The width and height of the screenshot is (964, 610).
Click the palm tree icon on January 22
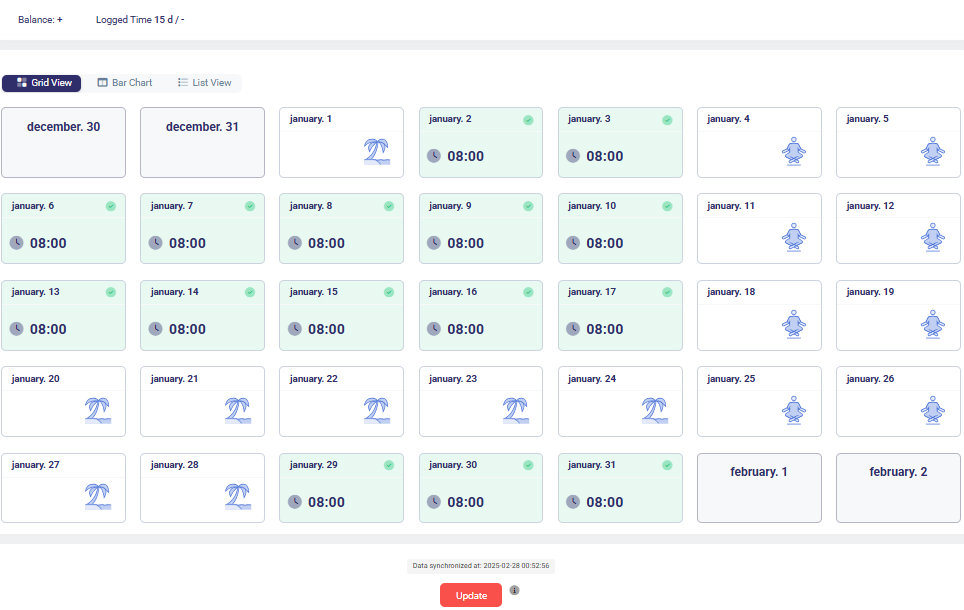click(x=376, y=412)
